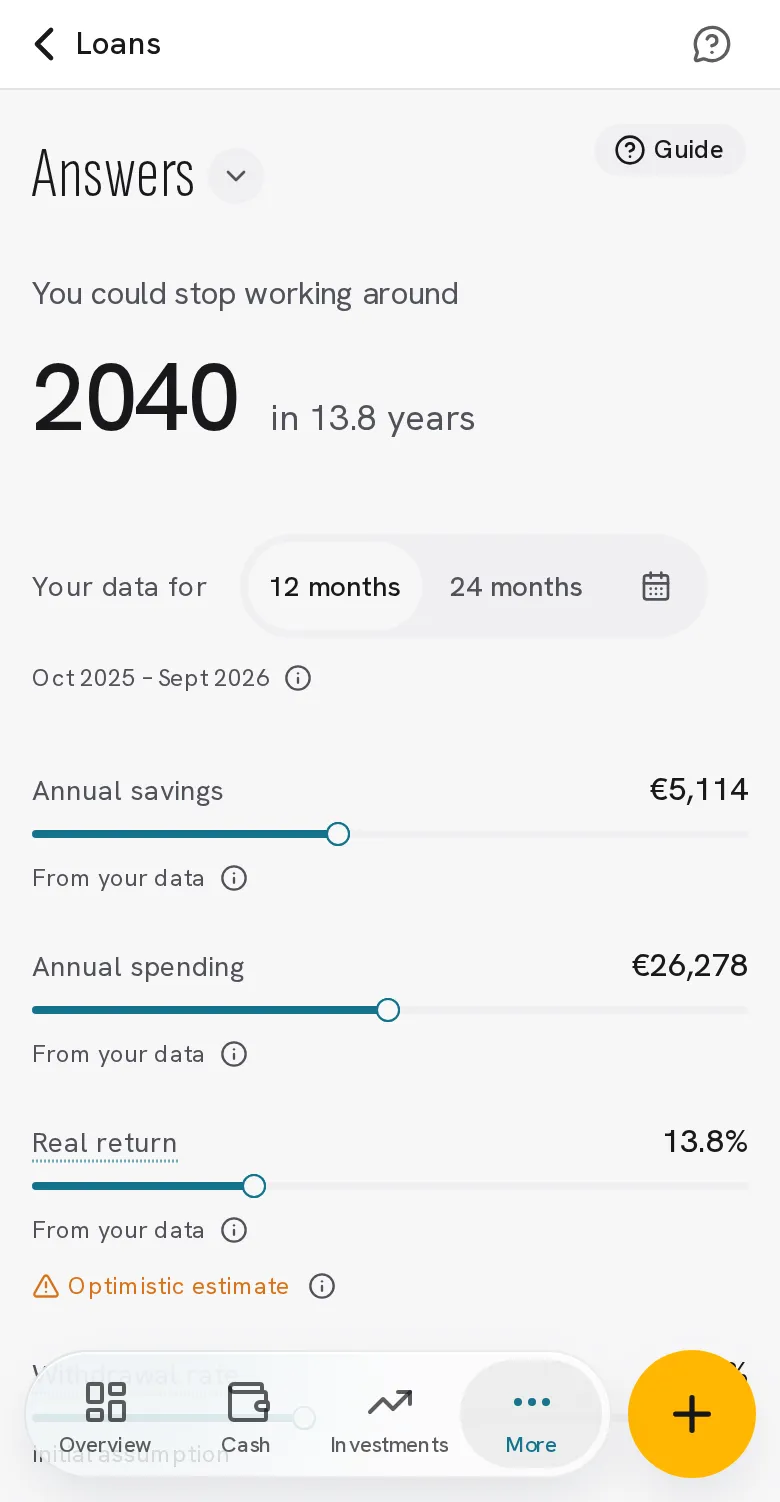Open the calendar date range picker
780x1502 pixels.
pyautogui.click(x=656, y=586)
